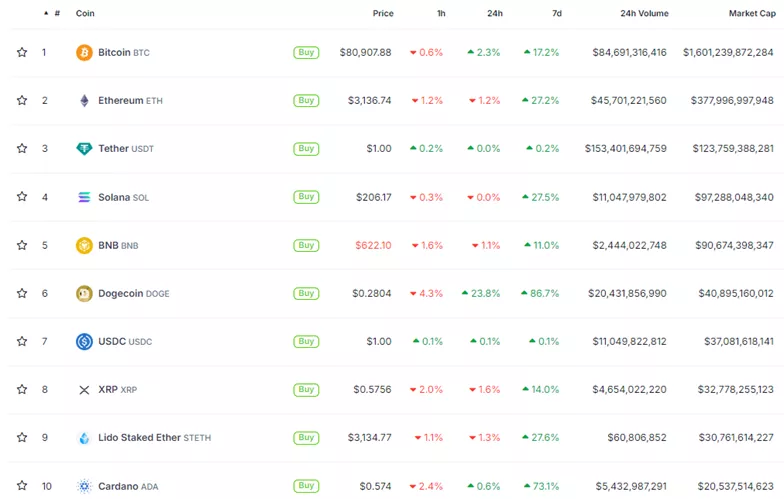Click the Ethereum diamond logo icon
784x499 pixels.
[84, 100]
